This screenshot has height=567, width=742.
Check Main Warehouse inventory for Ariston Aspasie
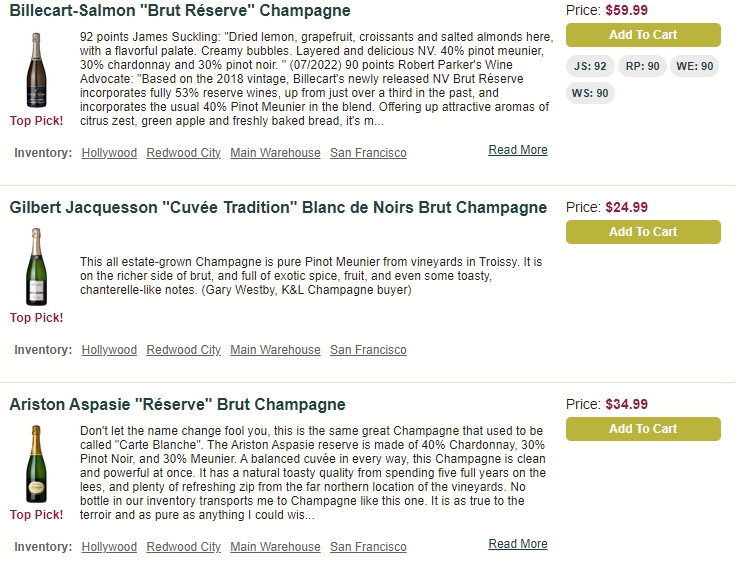click(275, 547)
